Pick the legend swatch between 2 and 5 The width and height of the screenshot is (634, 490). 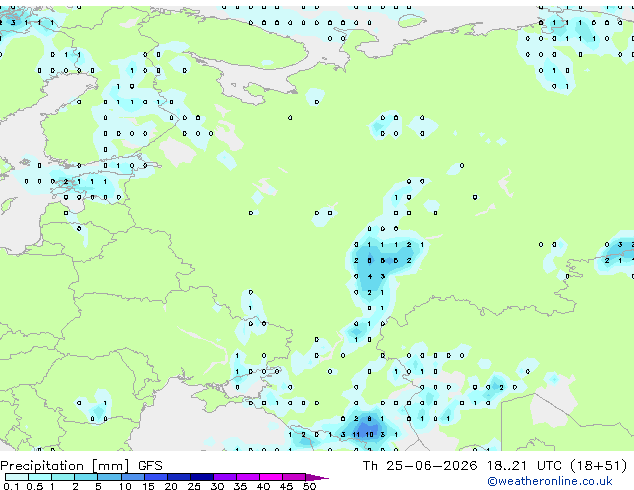pyautogui.click(x=86, y=477)
